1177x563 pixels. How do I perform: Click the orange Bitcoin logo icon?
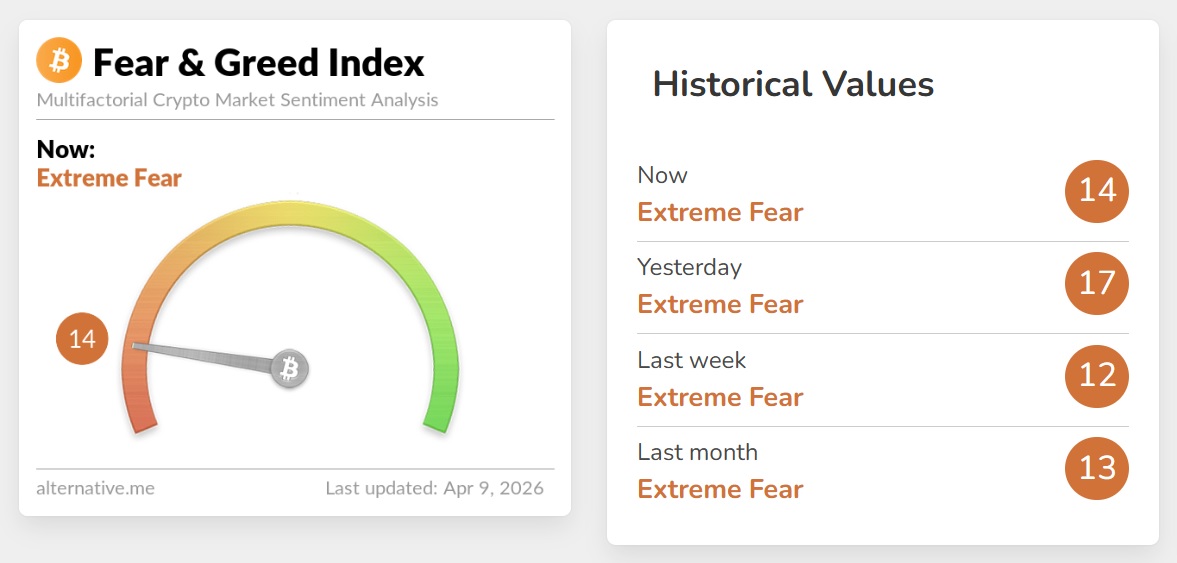click(x=59, y=61)
